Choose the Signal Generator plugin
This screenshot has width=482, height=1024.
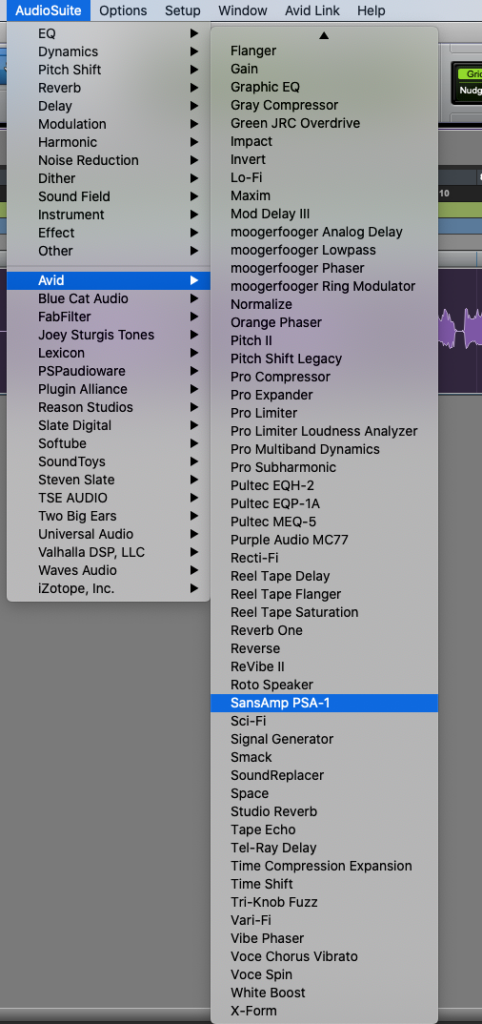click(x=324, y=739)
